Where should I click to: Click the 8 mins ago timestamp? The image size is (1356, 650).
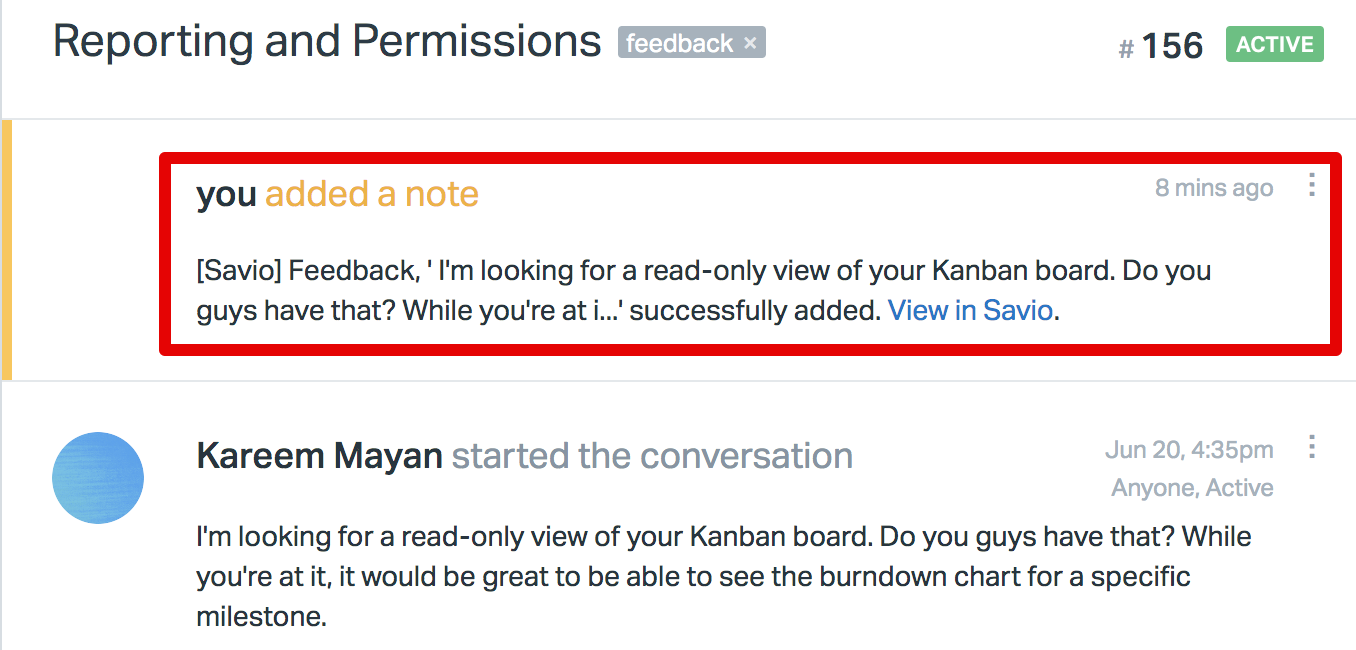(x=1214, y=188)
